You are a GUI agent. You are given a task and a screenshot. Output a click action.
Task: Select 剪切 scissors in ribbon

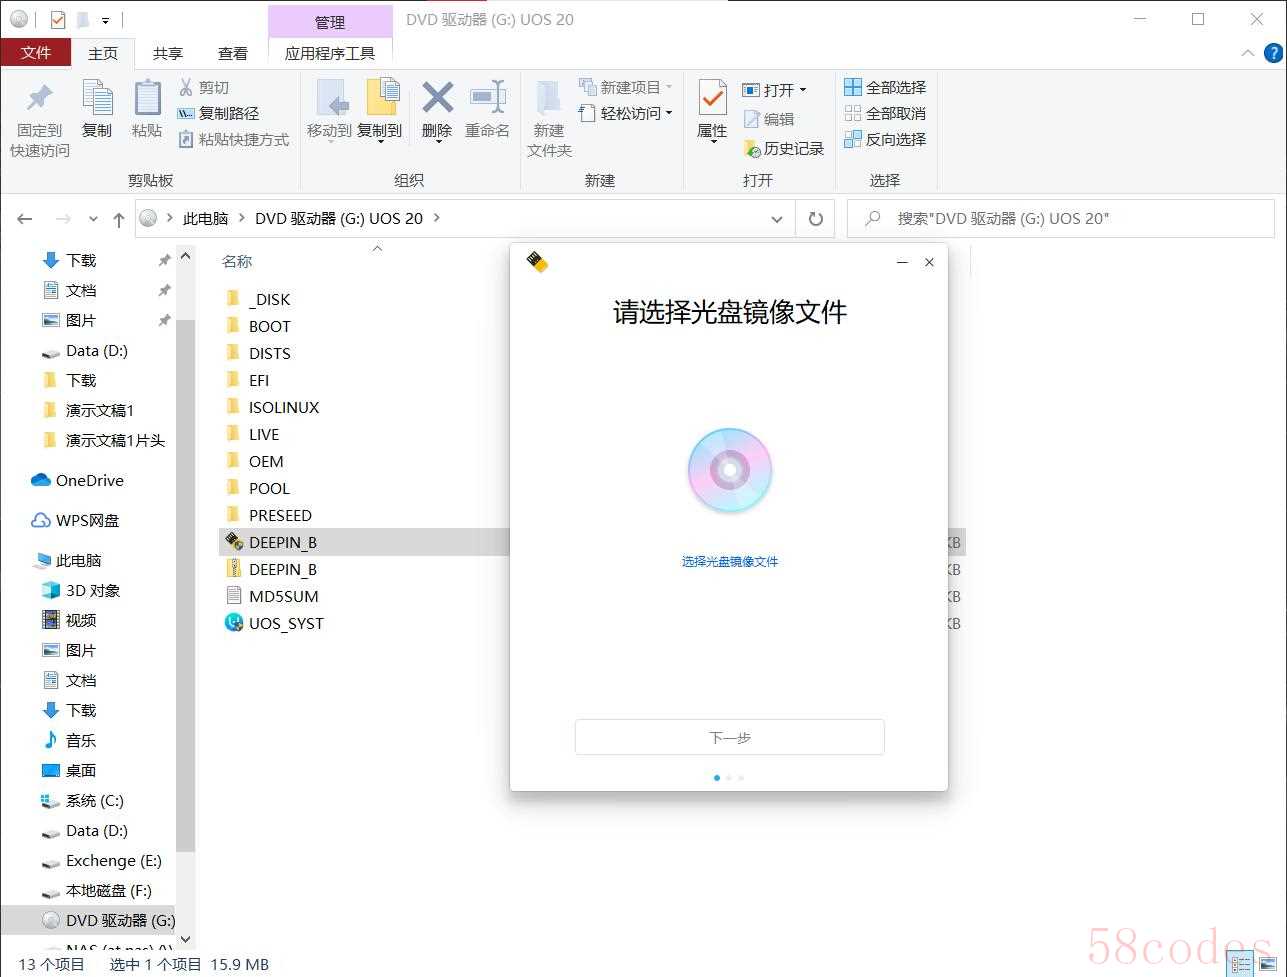pyautogui.click(x=204, y=87)
